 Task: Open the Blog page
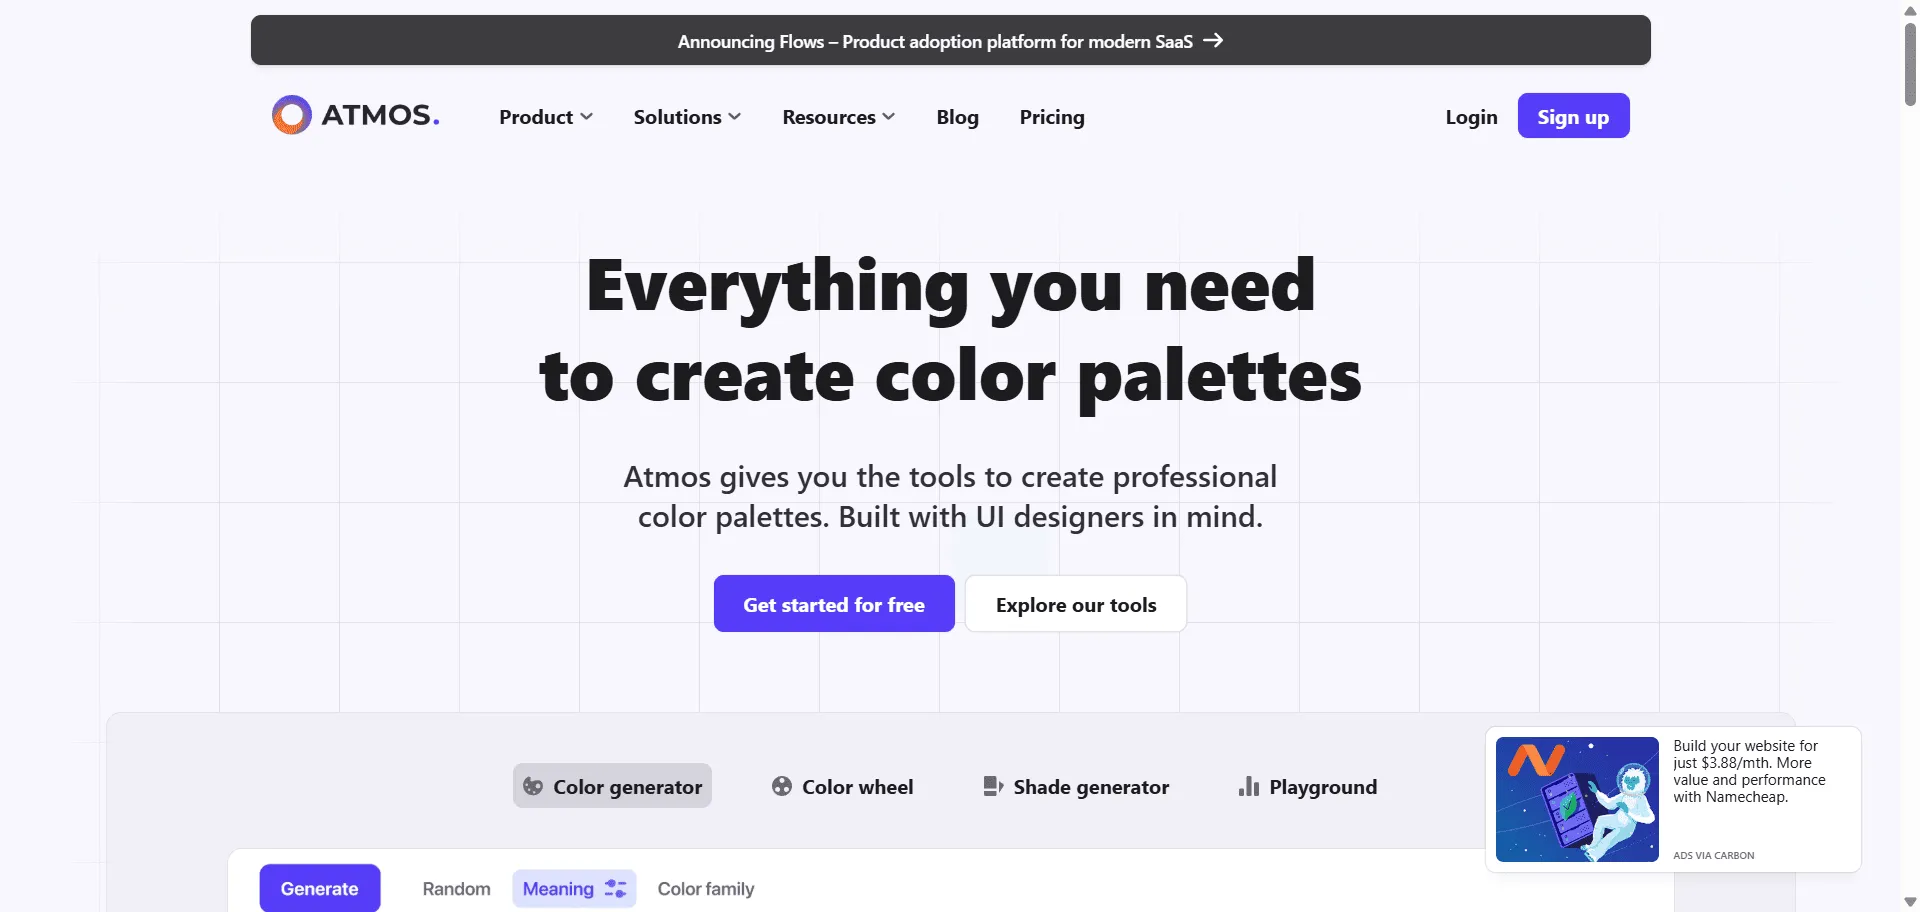coord(957,116)
